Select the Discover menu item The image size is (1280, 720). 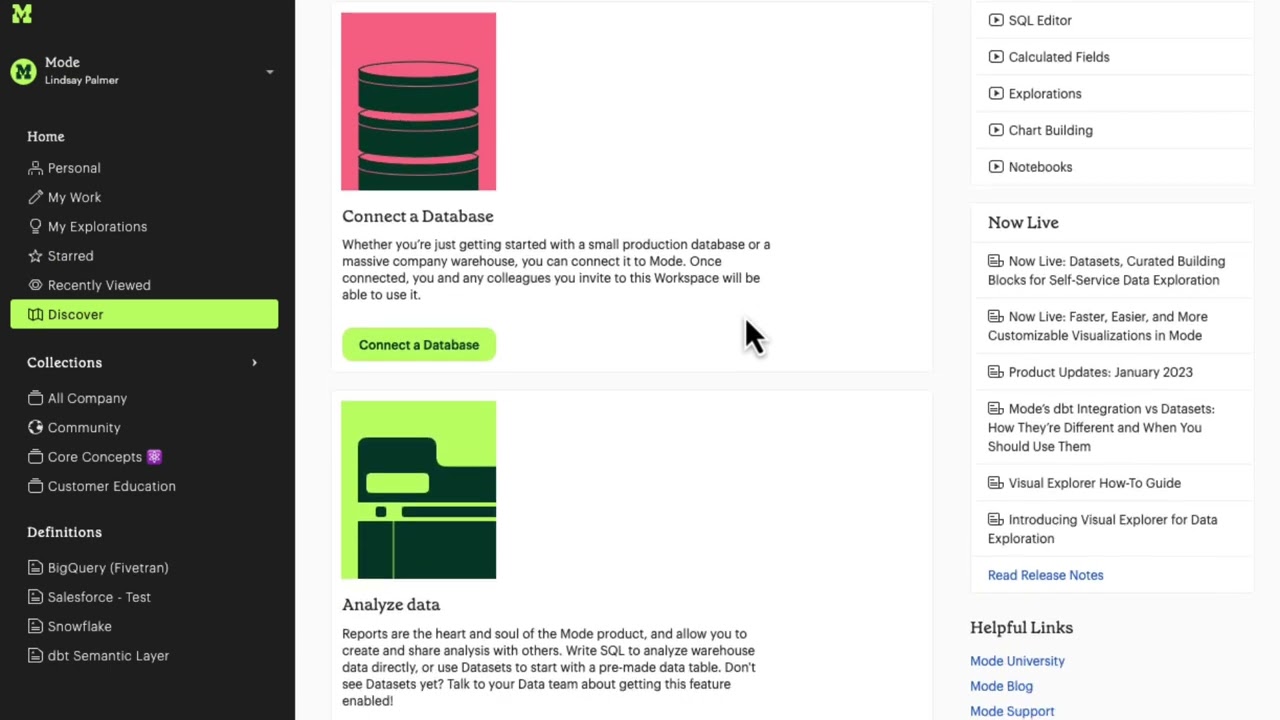pyautogui.click(x=144, y=314)
